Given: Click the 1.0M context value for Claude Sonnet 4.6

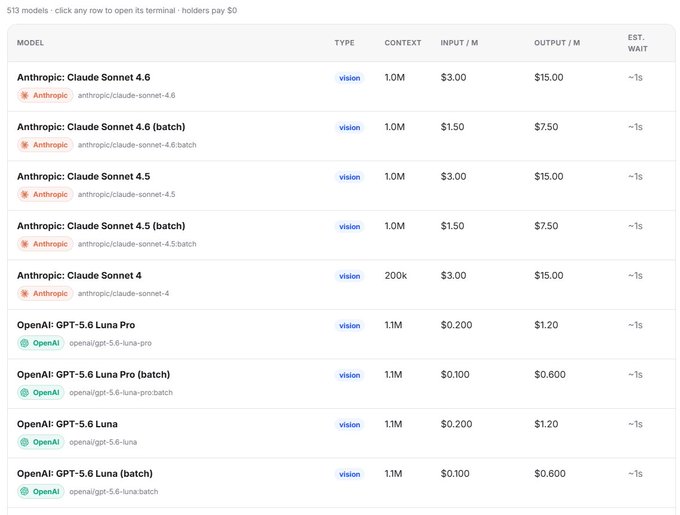Looking at the screenshot, I should 395,78.
